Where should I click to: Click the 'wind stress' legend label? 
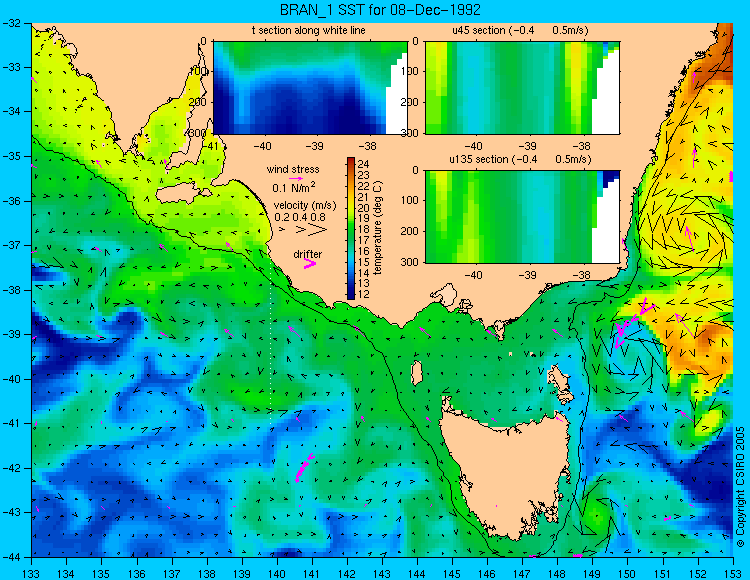click(293, 169)
